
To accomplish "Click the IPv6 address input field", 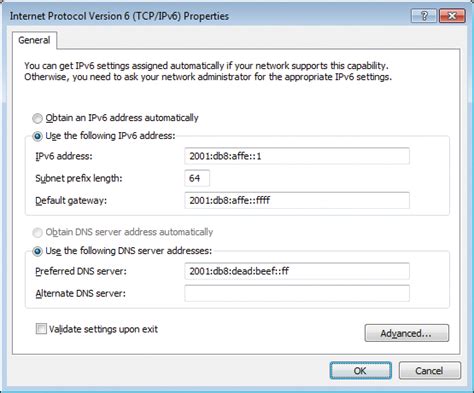I will click(x=297, y=156).
